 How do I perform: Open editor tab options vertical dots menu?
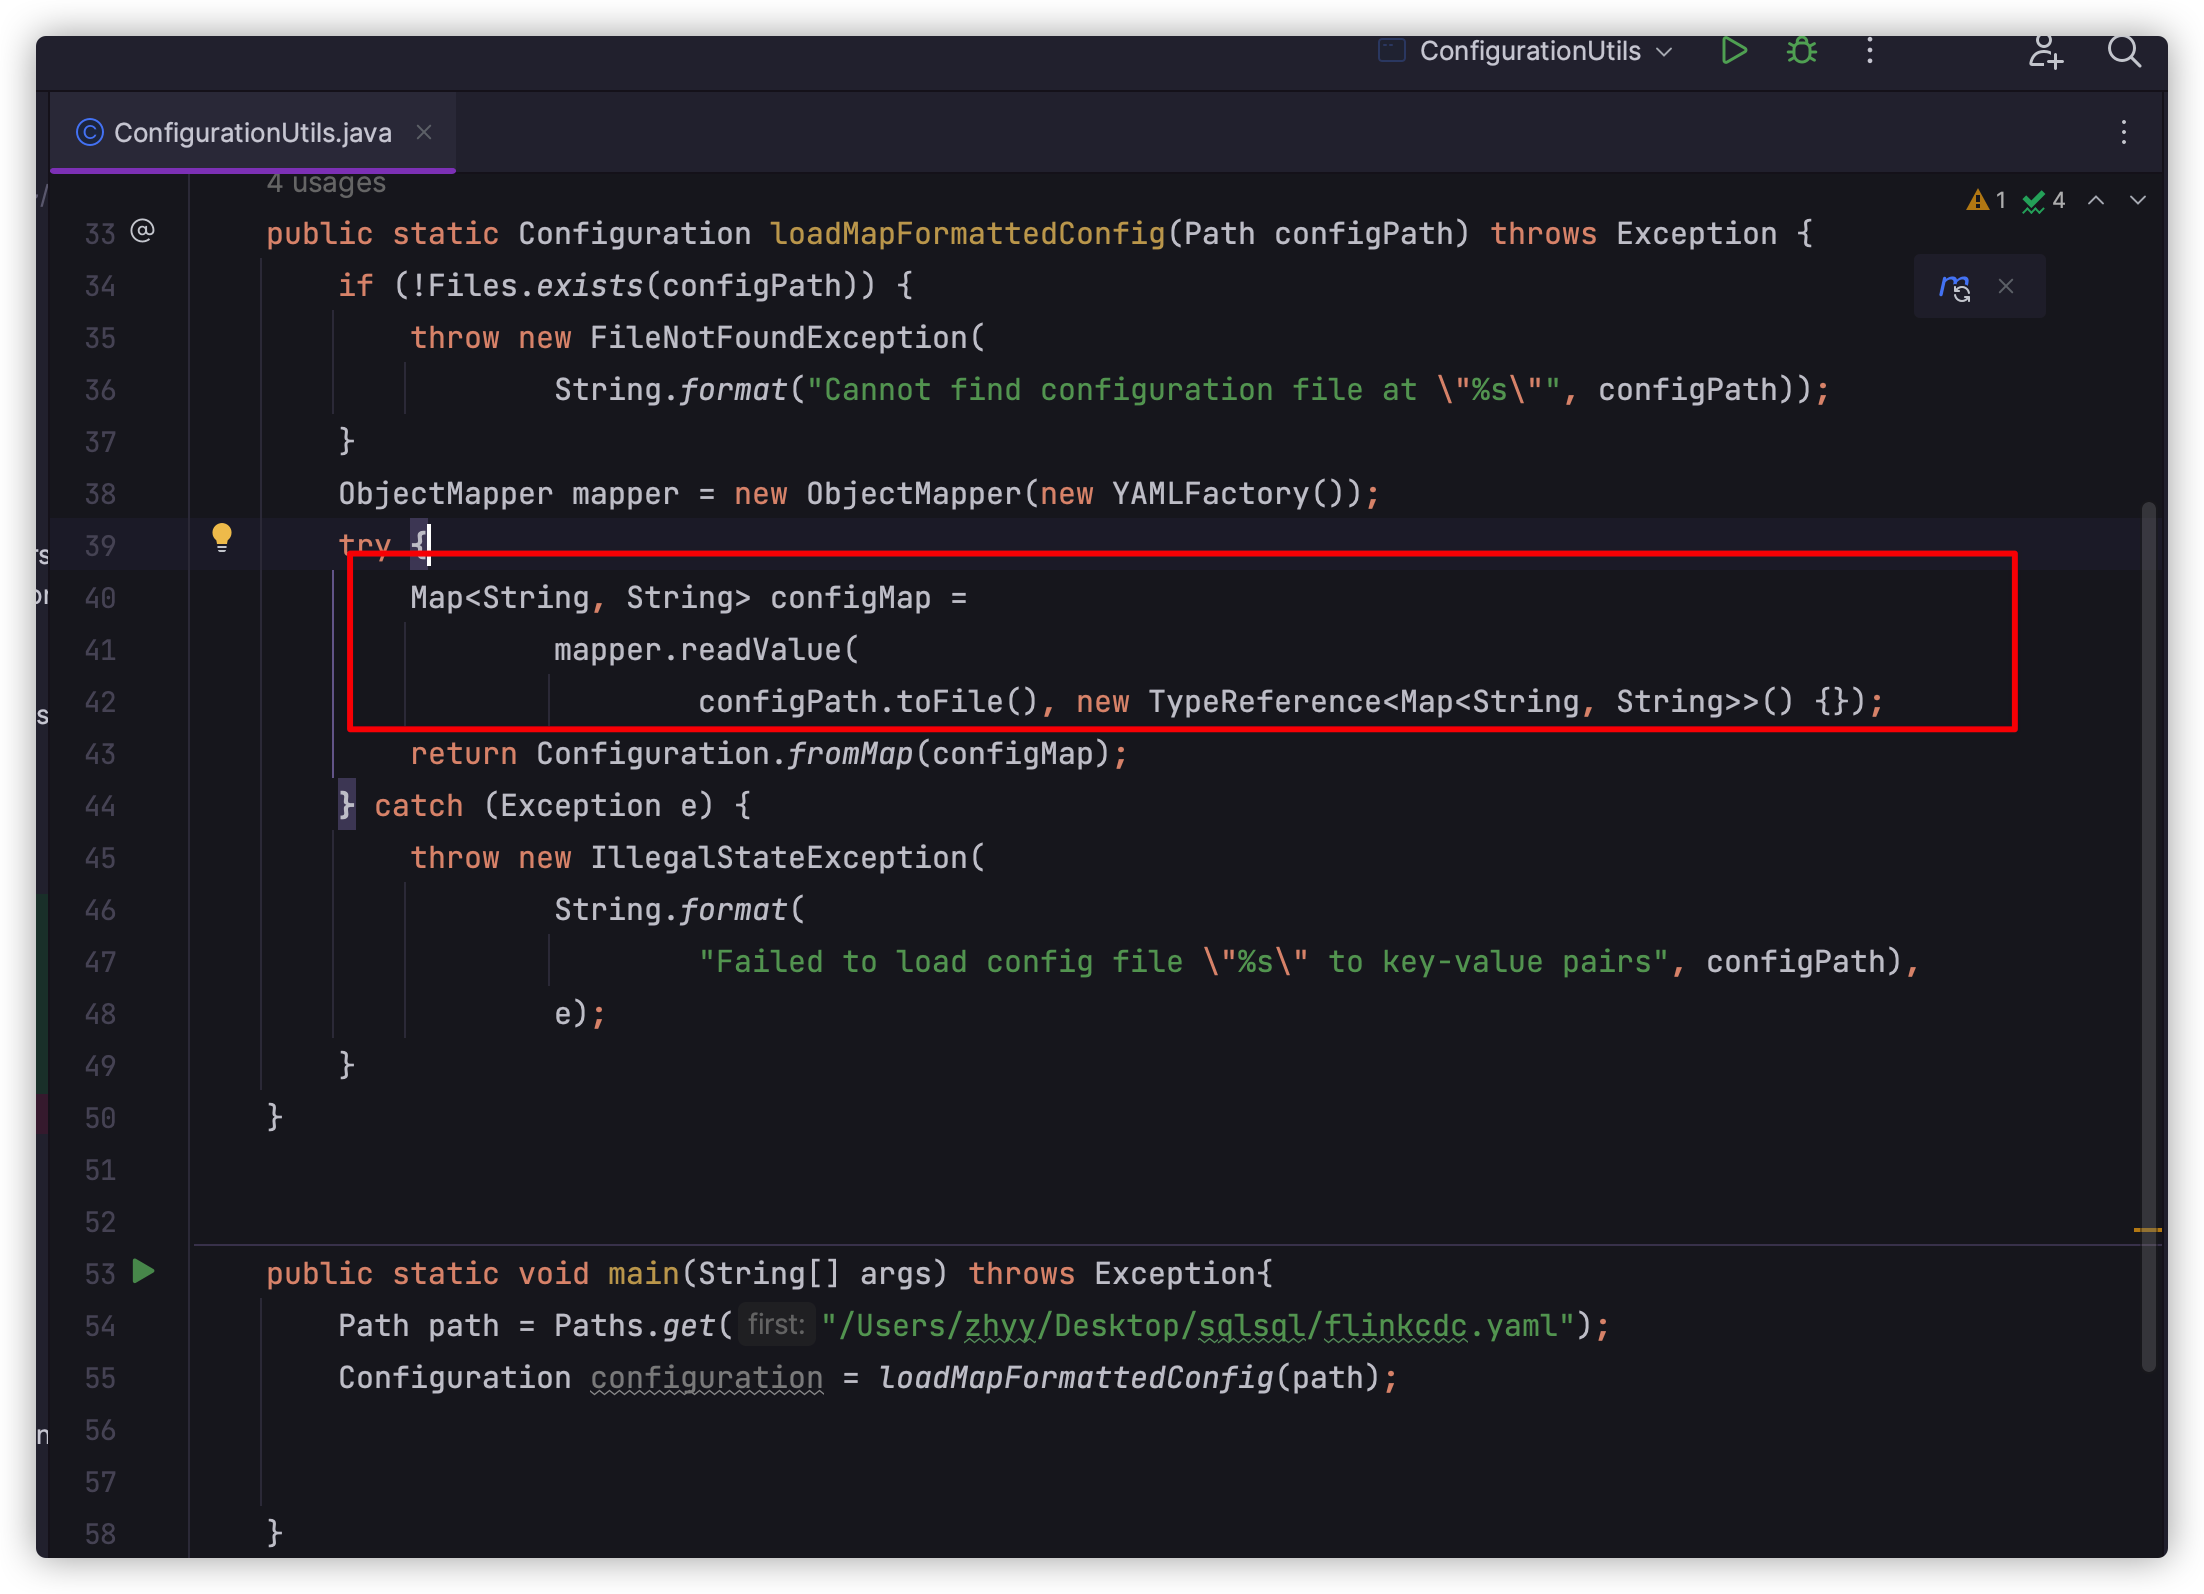click(x=2124, y=132)
